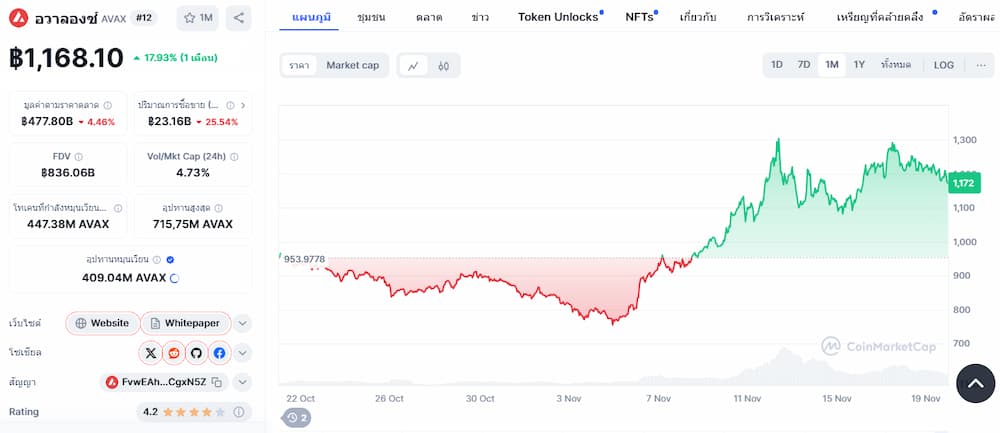Screen dimensions: 1000x433
Task: Open the ตลาด (Markets) tab
Action: point(429,17)
